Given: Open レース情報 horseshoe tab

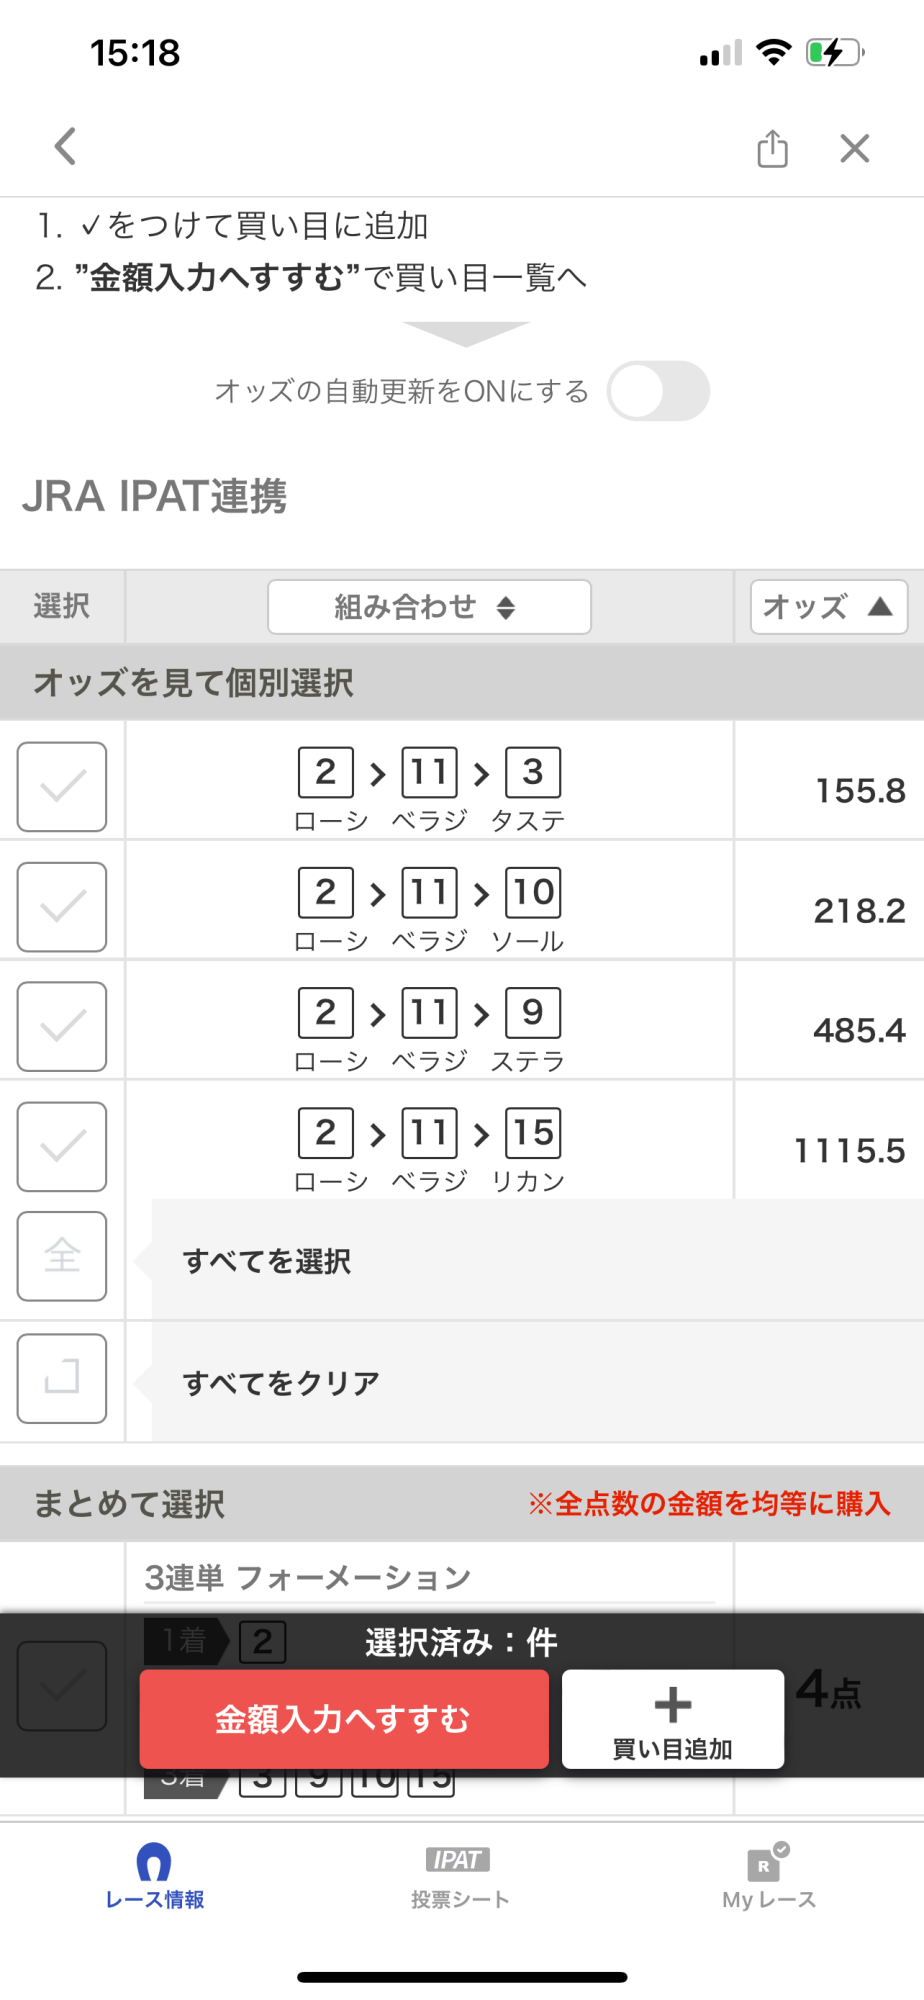Looking at the screenshot, I should click(x=154, y=1876).
